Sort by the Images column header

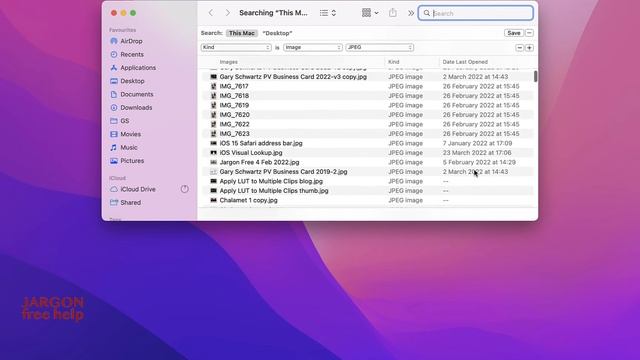click(229, 62)
